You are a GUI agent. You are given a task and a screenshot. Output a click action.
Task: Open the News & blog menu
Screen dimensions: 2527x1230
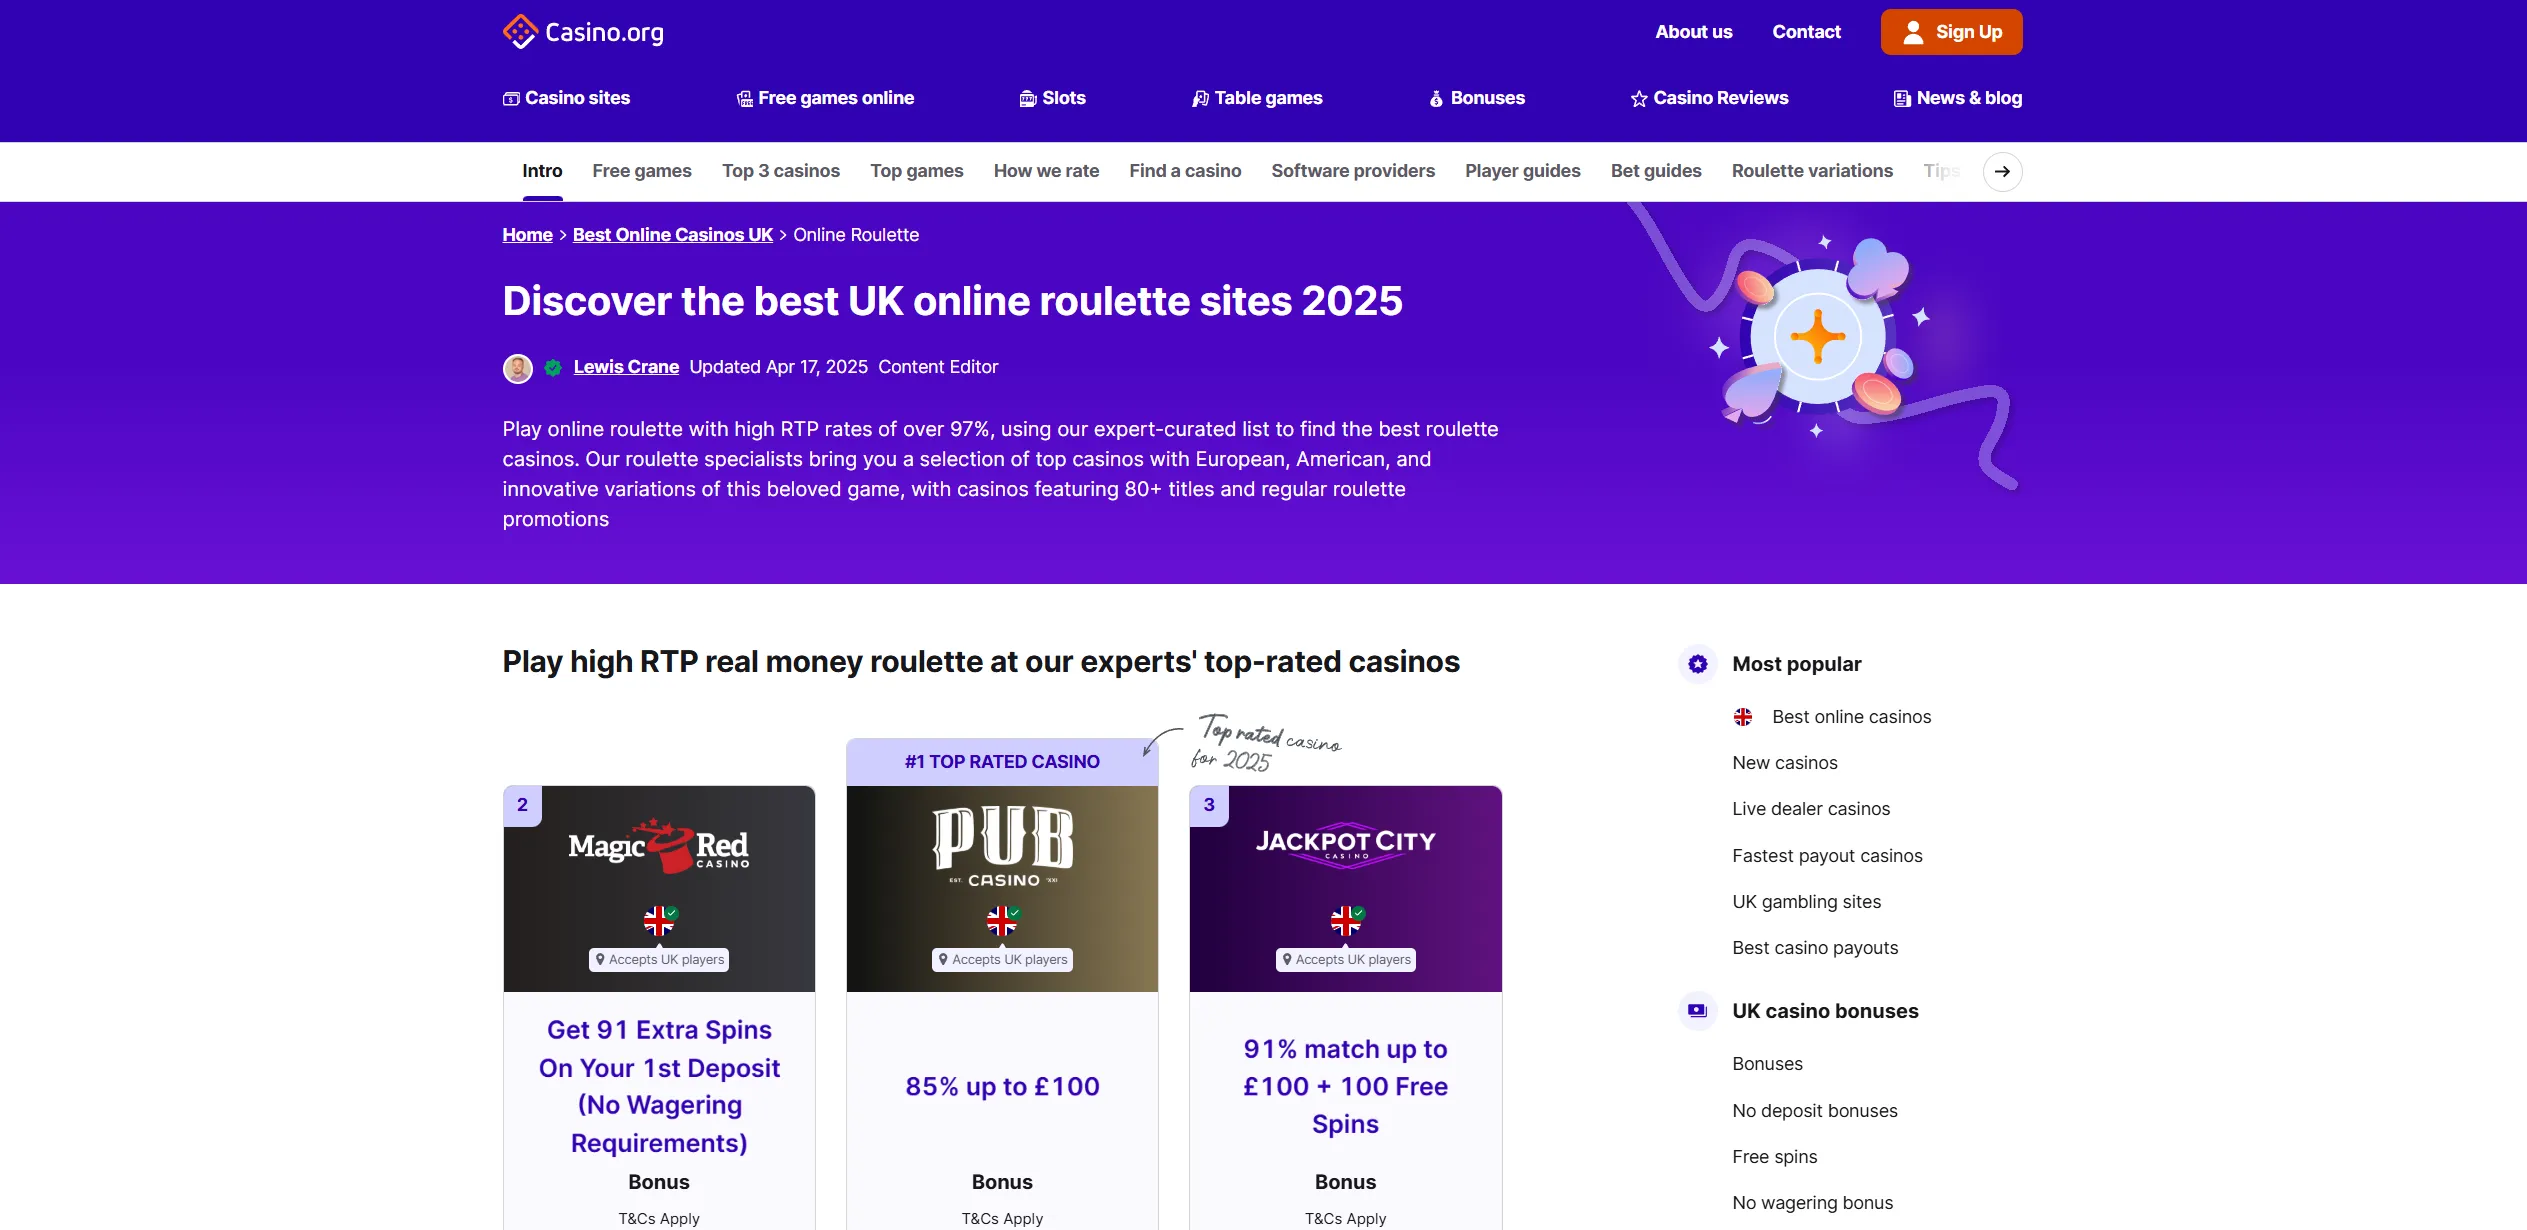point(1957,98)
